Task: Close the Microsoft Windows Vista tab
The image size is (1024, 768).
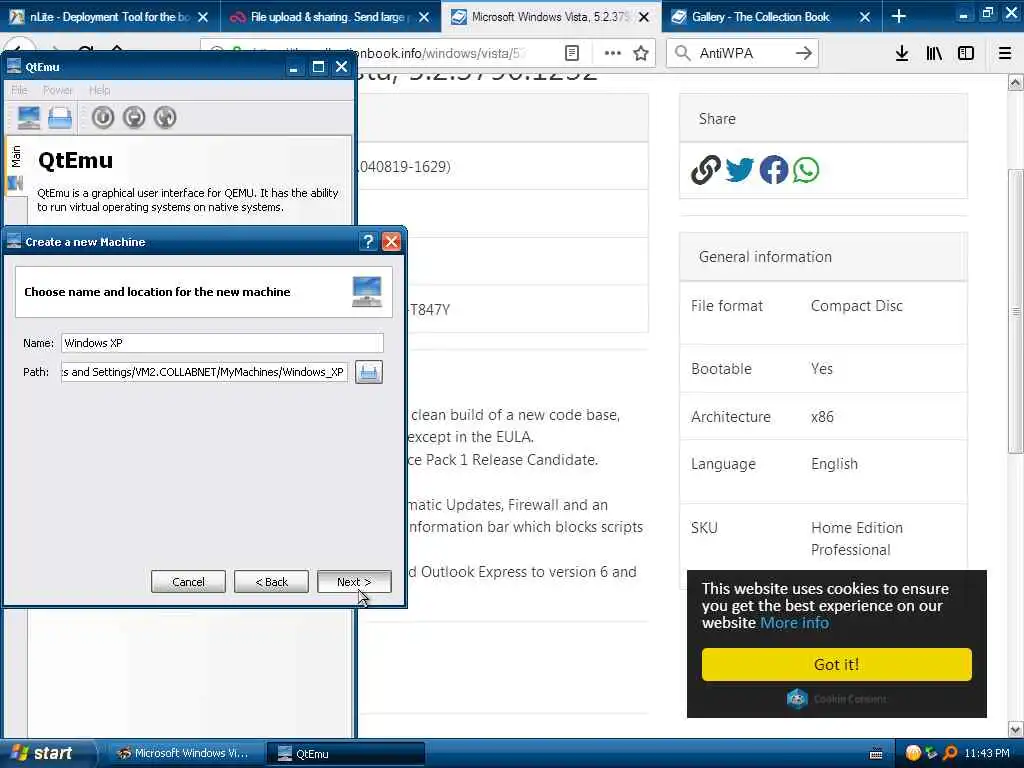Action: 645,16
